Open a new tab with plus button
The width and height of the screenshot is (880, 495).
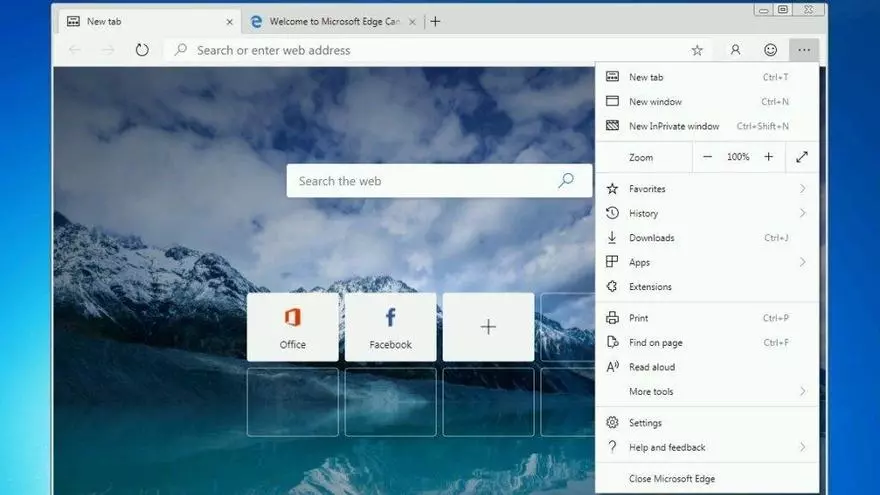(435, 21)
